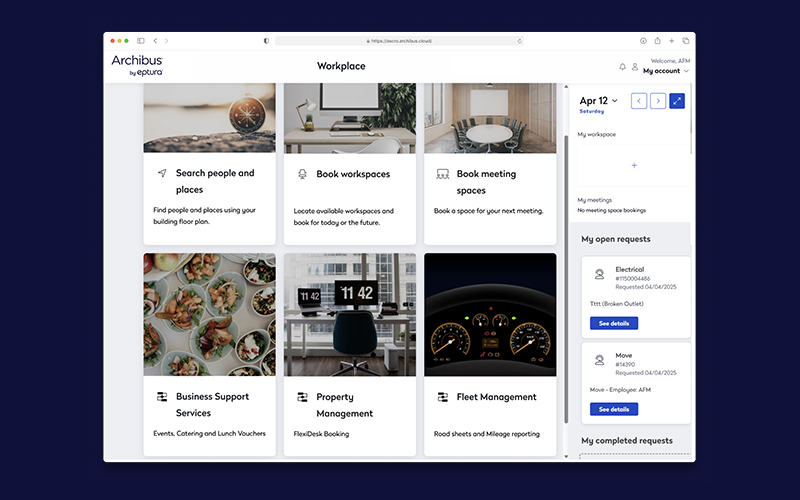Open the Book workspaces card
This screenshot has width=800, height=500.
tap(349, 164)
